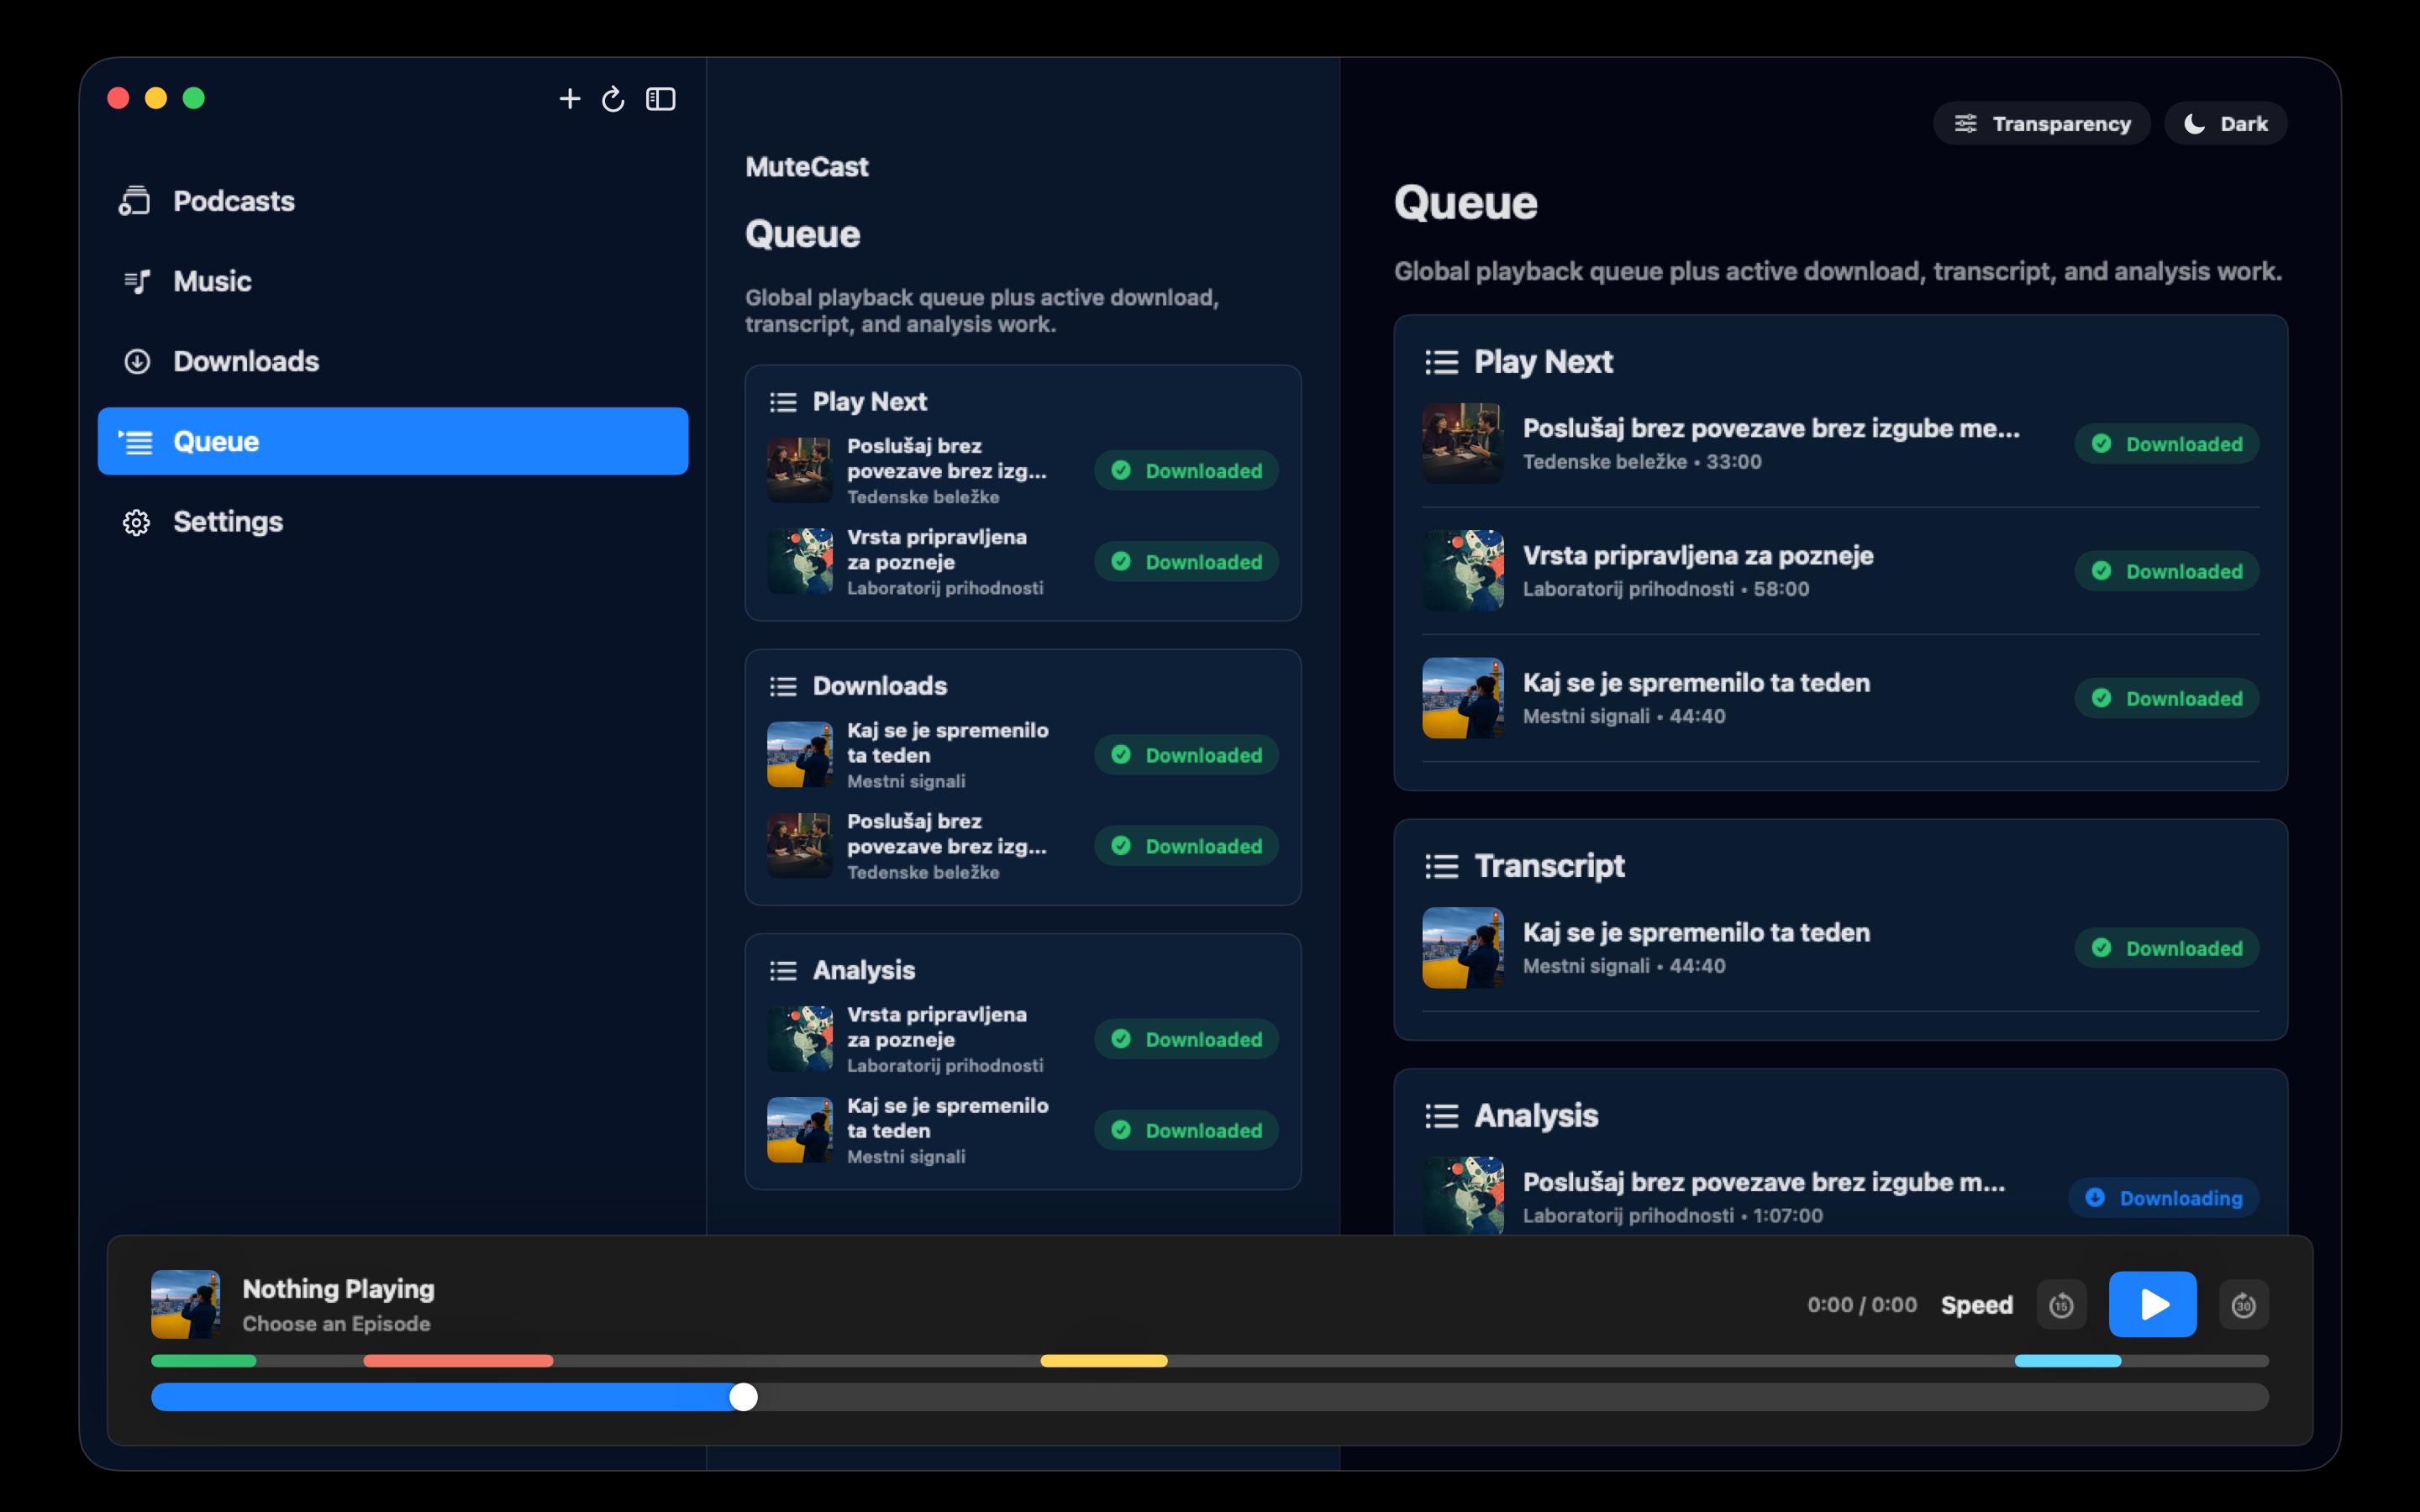The image size is (2420, 1512).
Task: Open Settings in the sidebar
Action: (393, 521)
